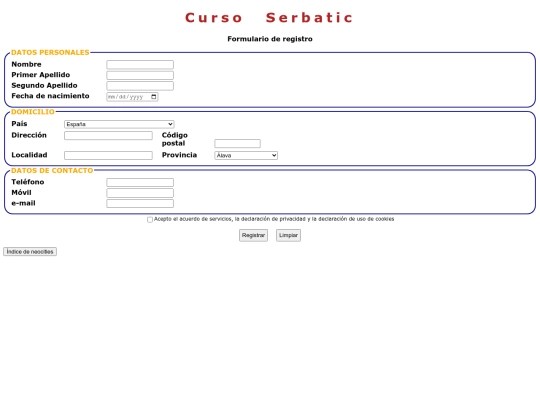Open the Índice de recetas button

[x=30, y=252]
